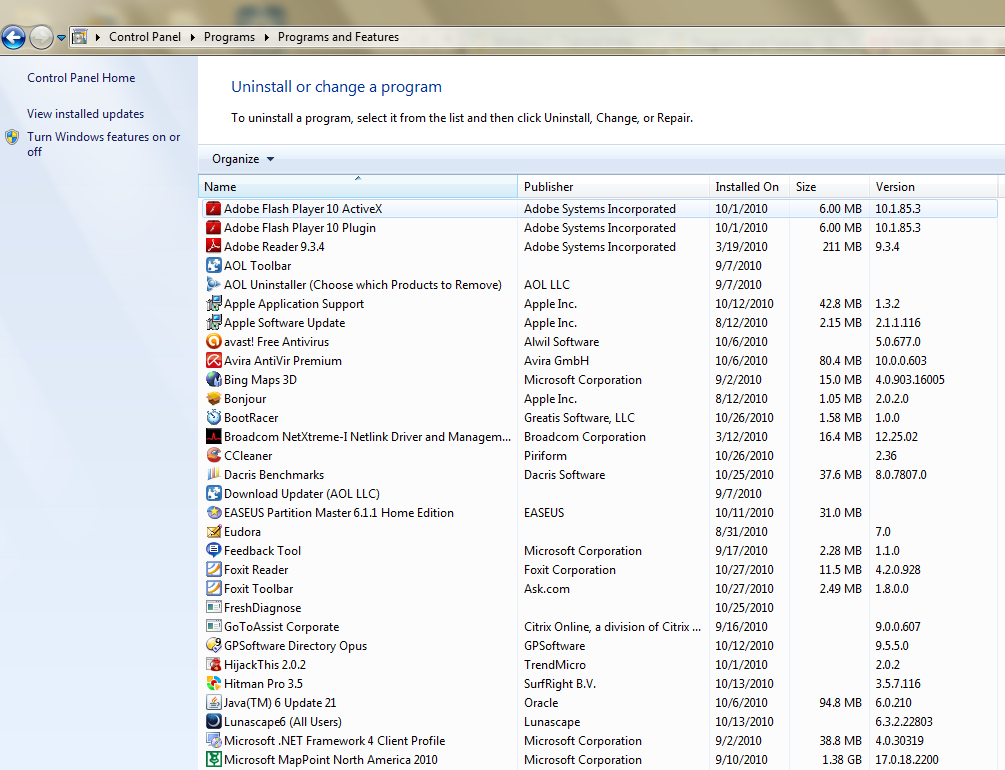
Task: Click publisher 'SurfRight B.V.' cell
Action: pos(560,684)
